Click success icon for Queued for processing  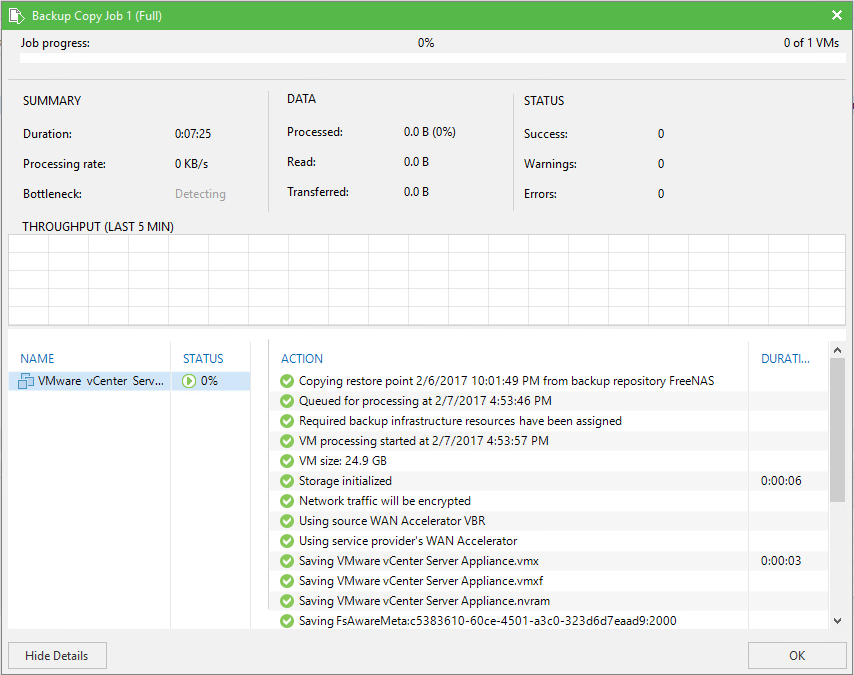287,402
